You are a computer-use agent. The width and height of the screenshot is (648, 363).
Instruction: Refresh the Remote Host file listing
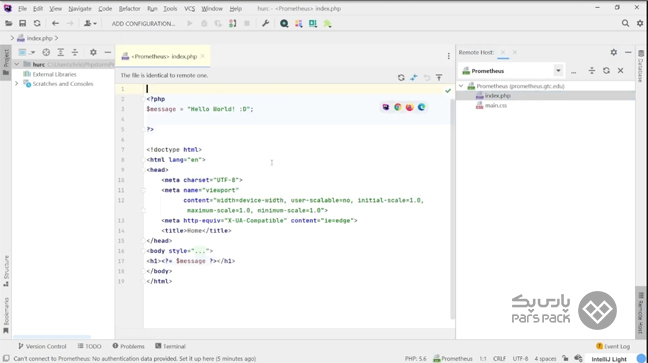click(x=606, y=71)
